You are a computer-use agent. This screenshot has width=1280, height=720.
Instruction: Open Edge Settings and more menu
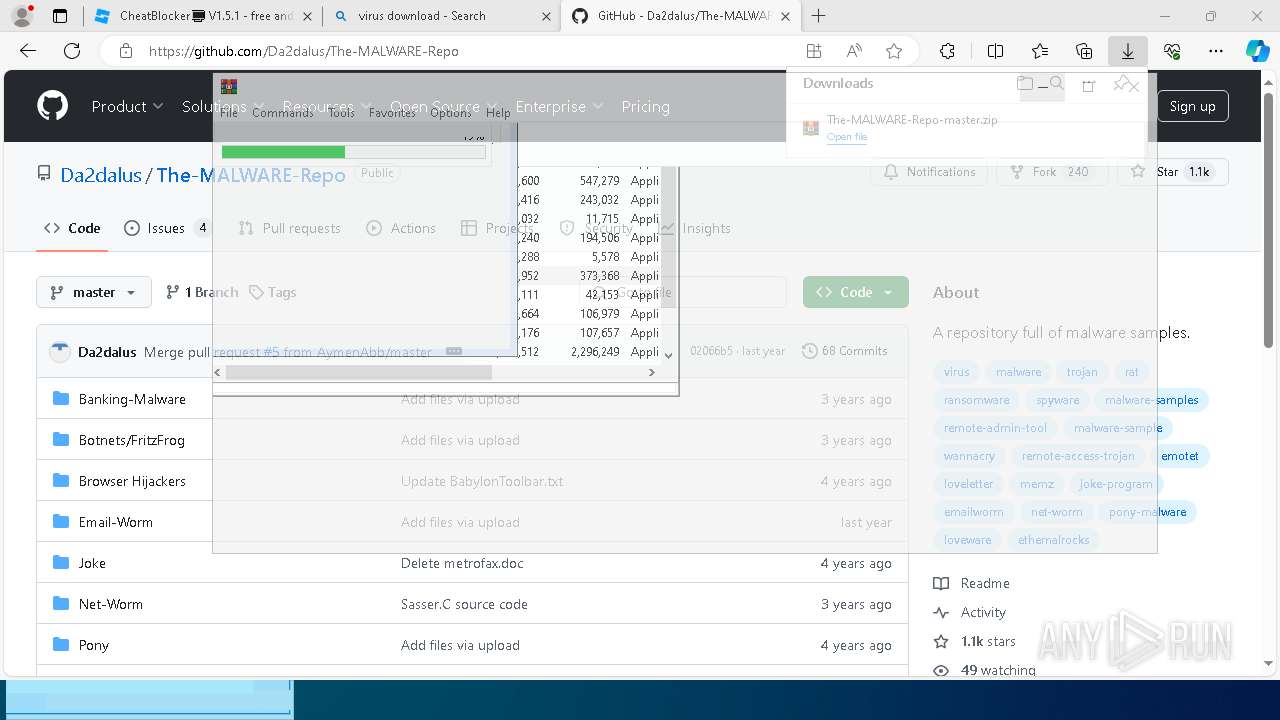[1216, 51]
